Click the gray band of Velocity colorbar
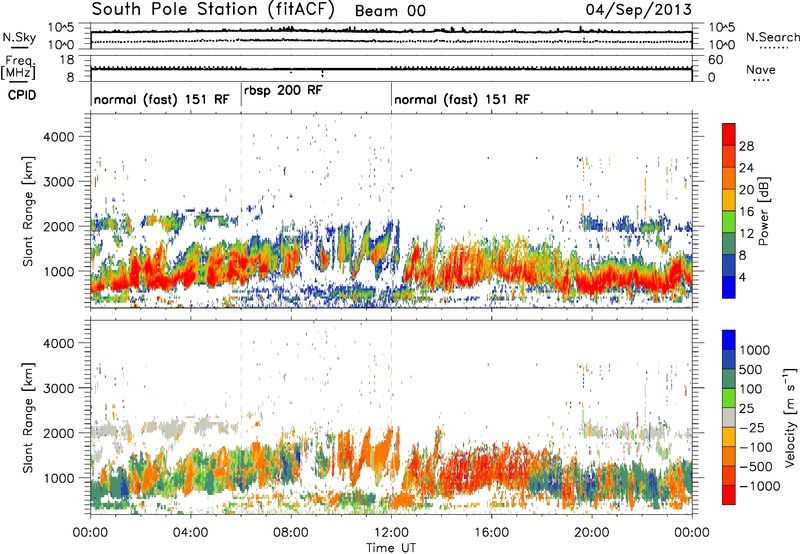Screen dimensions: 800x554 [729, 417]
